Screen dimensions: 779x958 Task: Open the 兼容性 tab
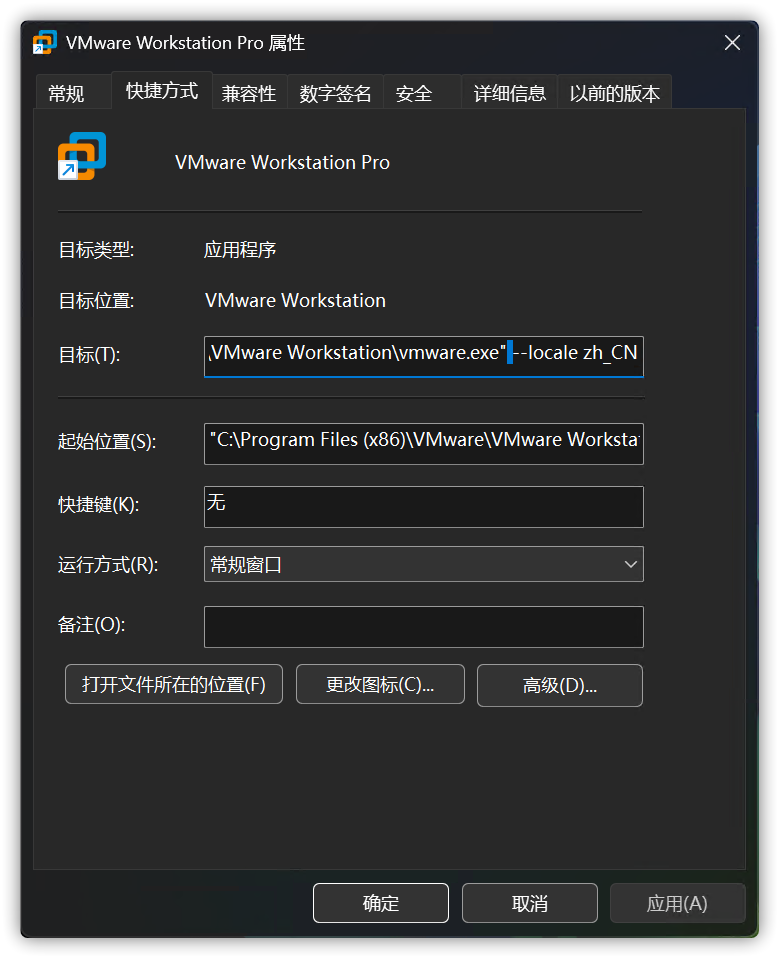click(249, 93)
